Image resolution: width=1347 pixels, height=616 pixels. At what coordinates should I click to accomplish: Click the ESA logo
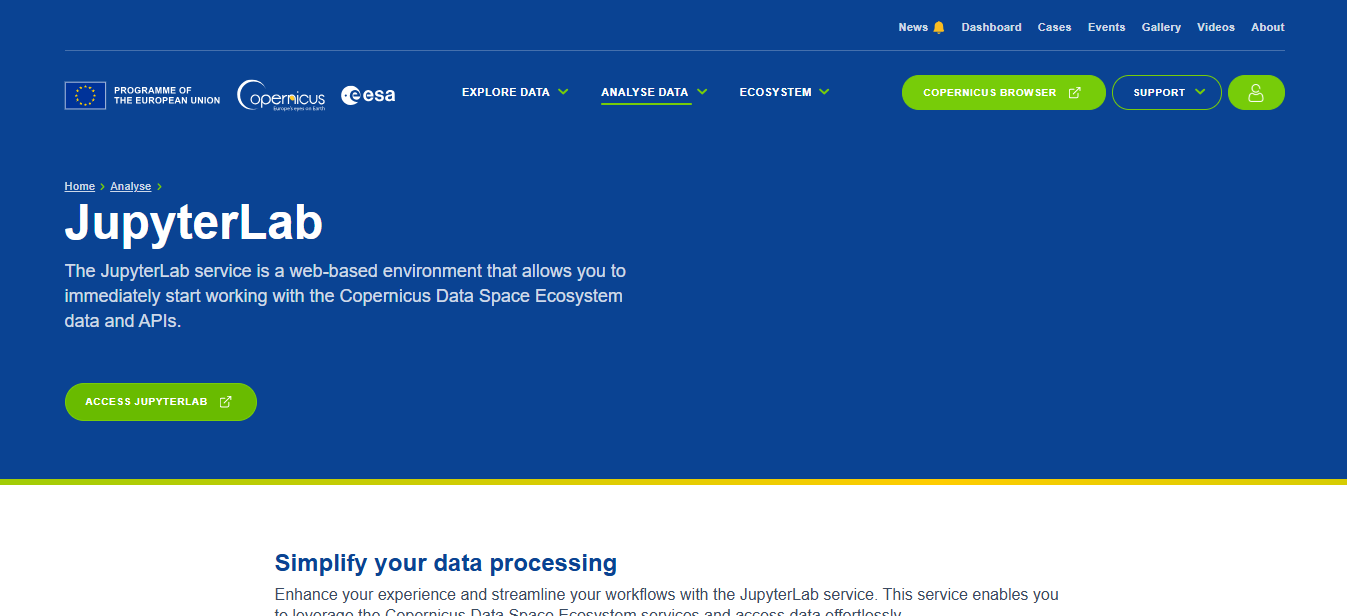point(368,95)
